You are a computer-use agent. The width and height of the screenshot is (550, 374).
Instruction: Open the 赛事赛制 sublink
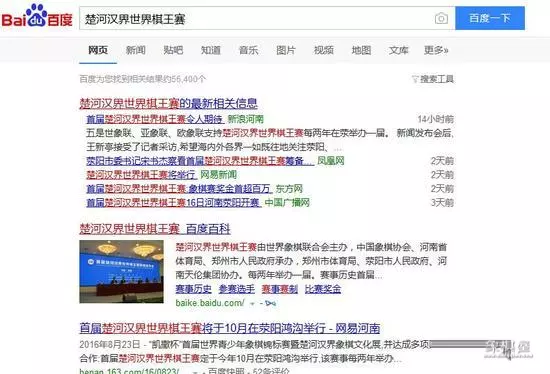pos(280,289)
